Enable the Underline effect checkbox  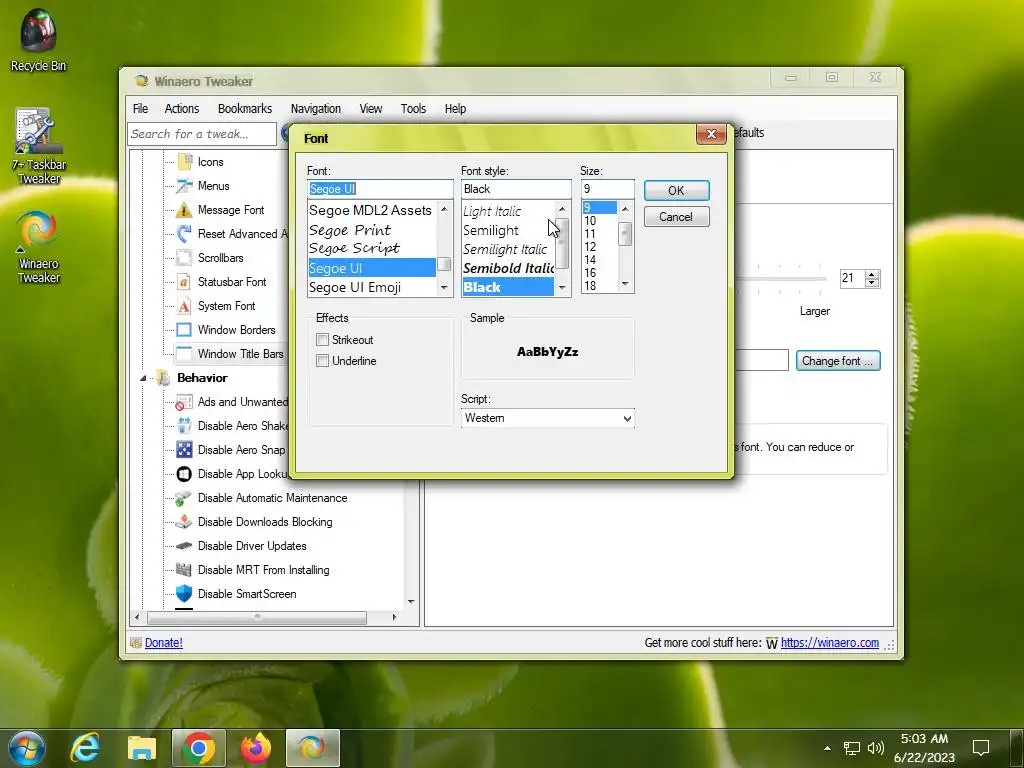point(322,360)
